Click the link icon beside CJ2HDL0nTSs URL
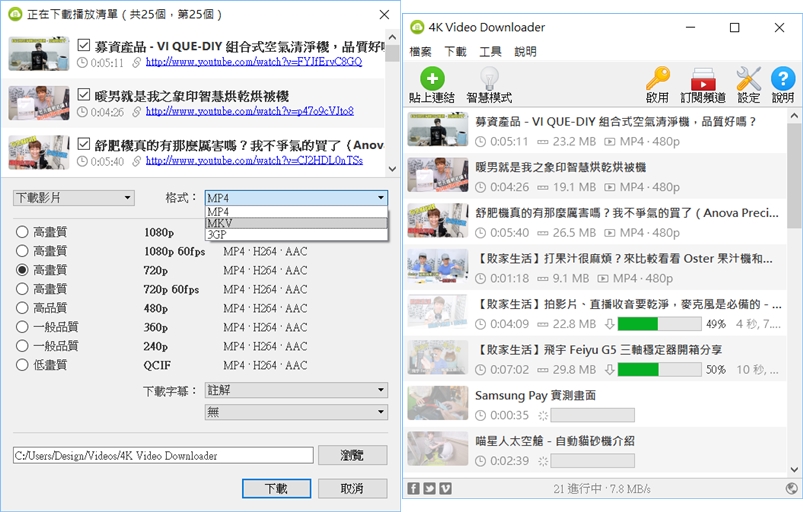 click(x=136, y=161)
